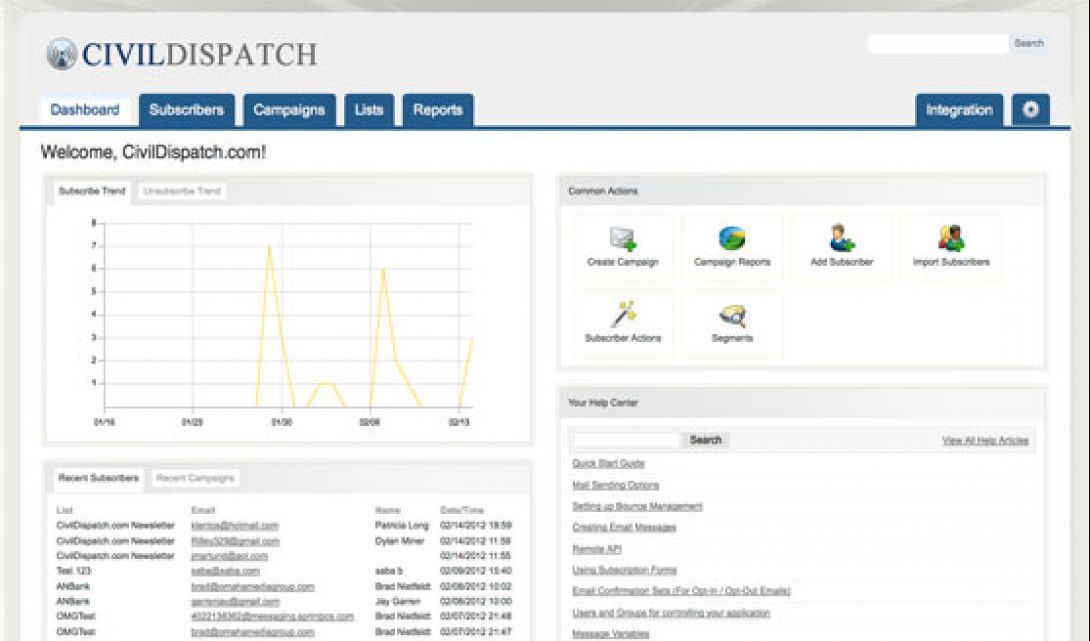Open the Campaign Reports pie chart icon
1090x641 pixels.
pyautogui.click(x=732, y=238)
